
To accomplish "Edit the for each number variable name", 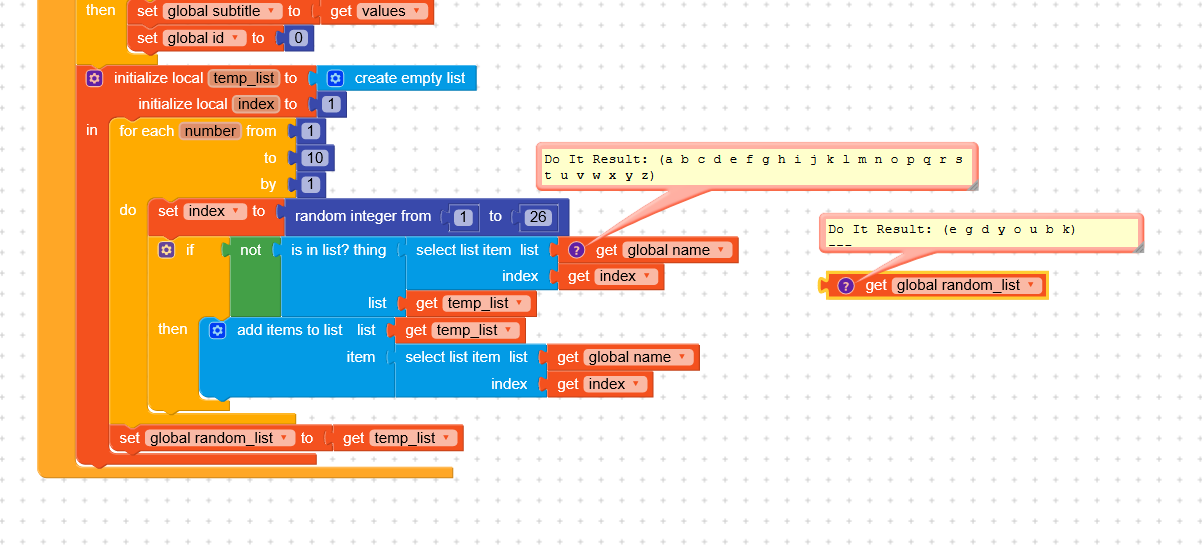I will click(210, 131).
